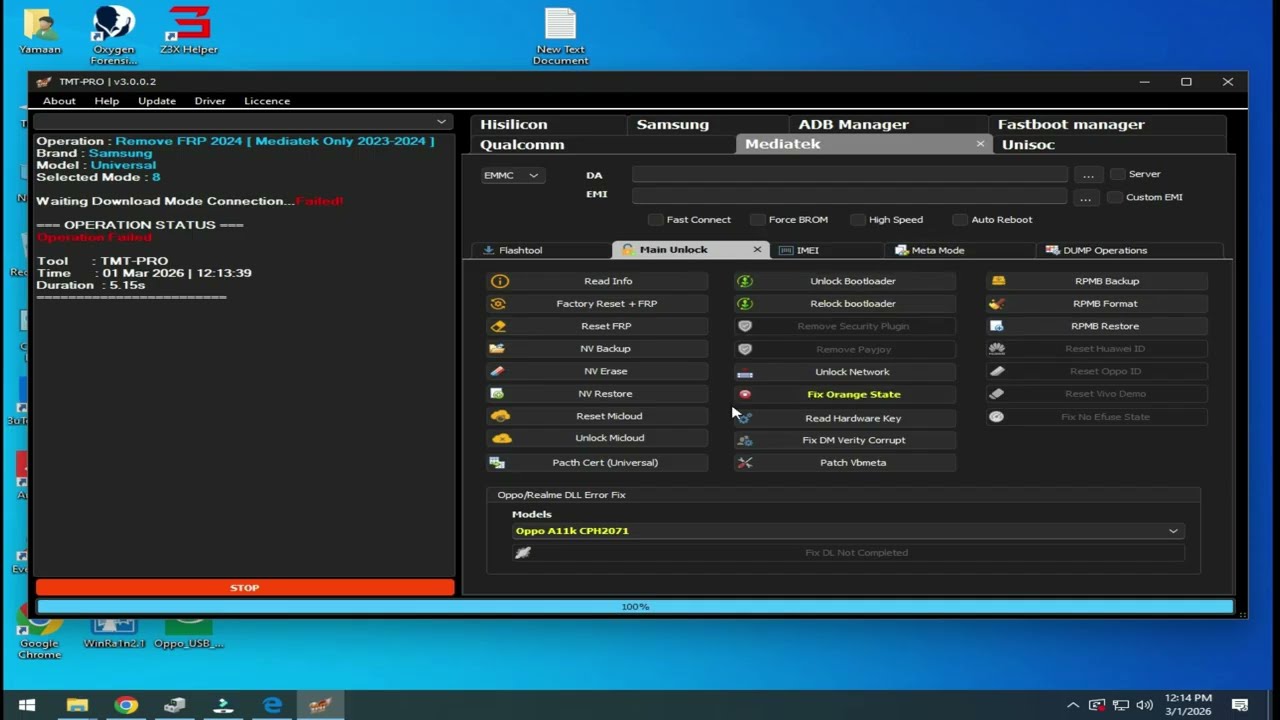Click the Unlock Micloud cloud icon
The width and height of the screenshot is (1280, 720).
[501, 438]
